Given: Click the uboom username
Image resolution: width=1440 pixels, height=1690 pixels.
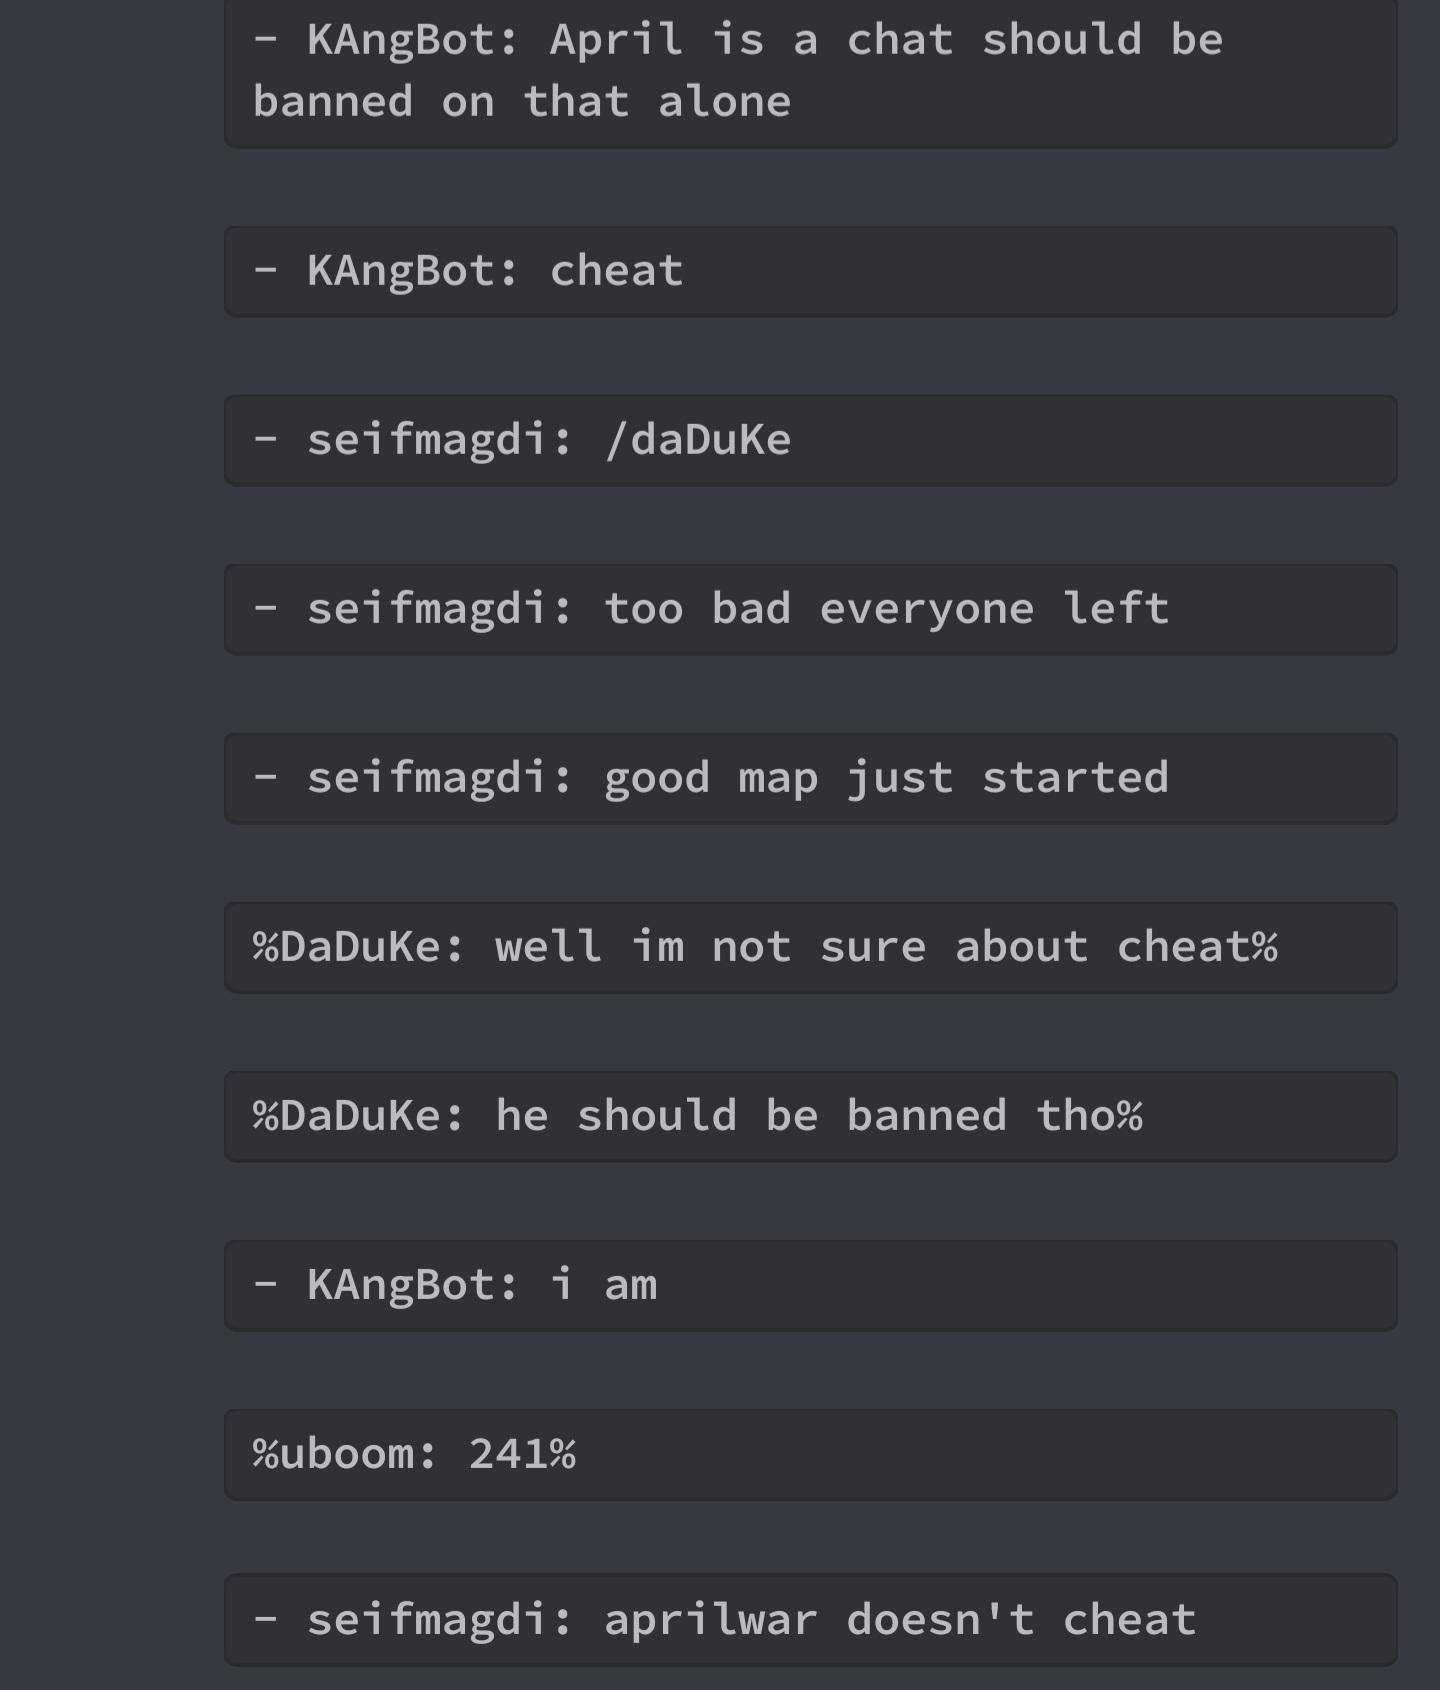Looking at the screenshot, I should tap(346, 1454).
